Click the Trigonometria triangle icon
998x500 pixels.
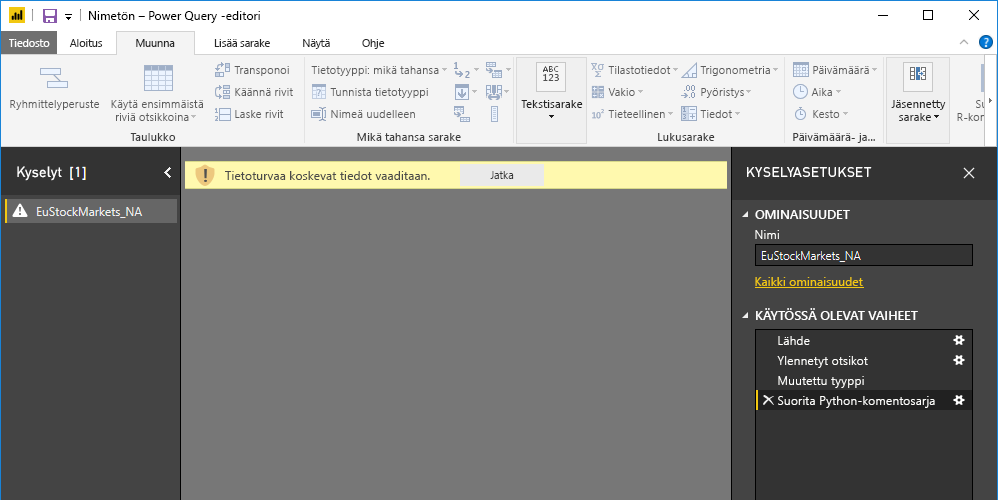[689, 70]
